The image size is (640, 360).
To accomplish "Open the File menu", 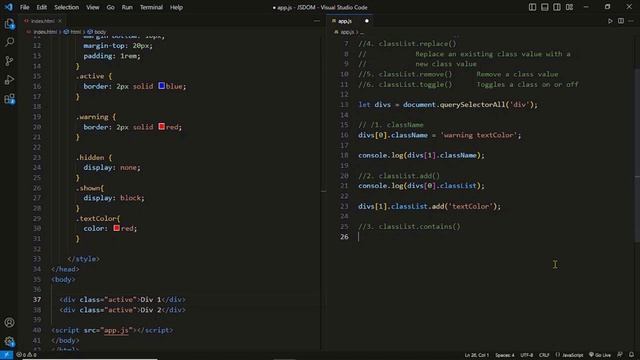I will click(x=24, y=7).
